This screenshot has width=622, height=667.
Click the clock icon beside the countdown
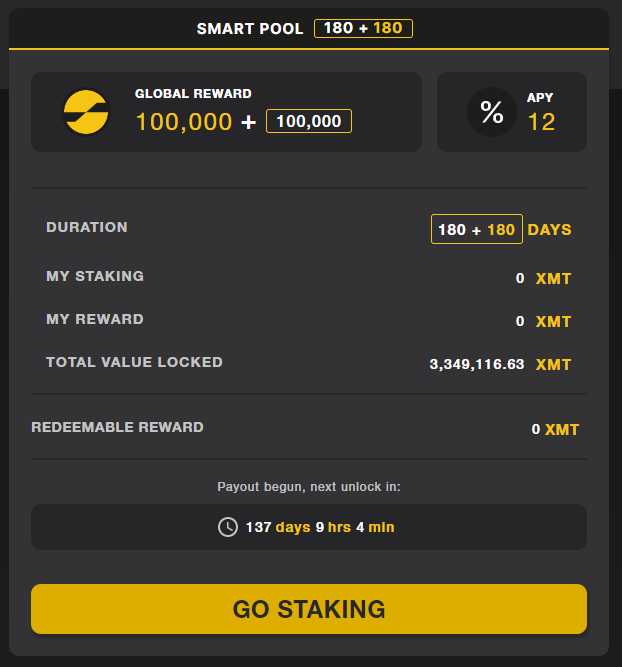click(x=228, y=527)
